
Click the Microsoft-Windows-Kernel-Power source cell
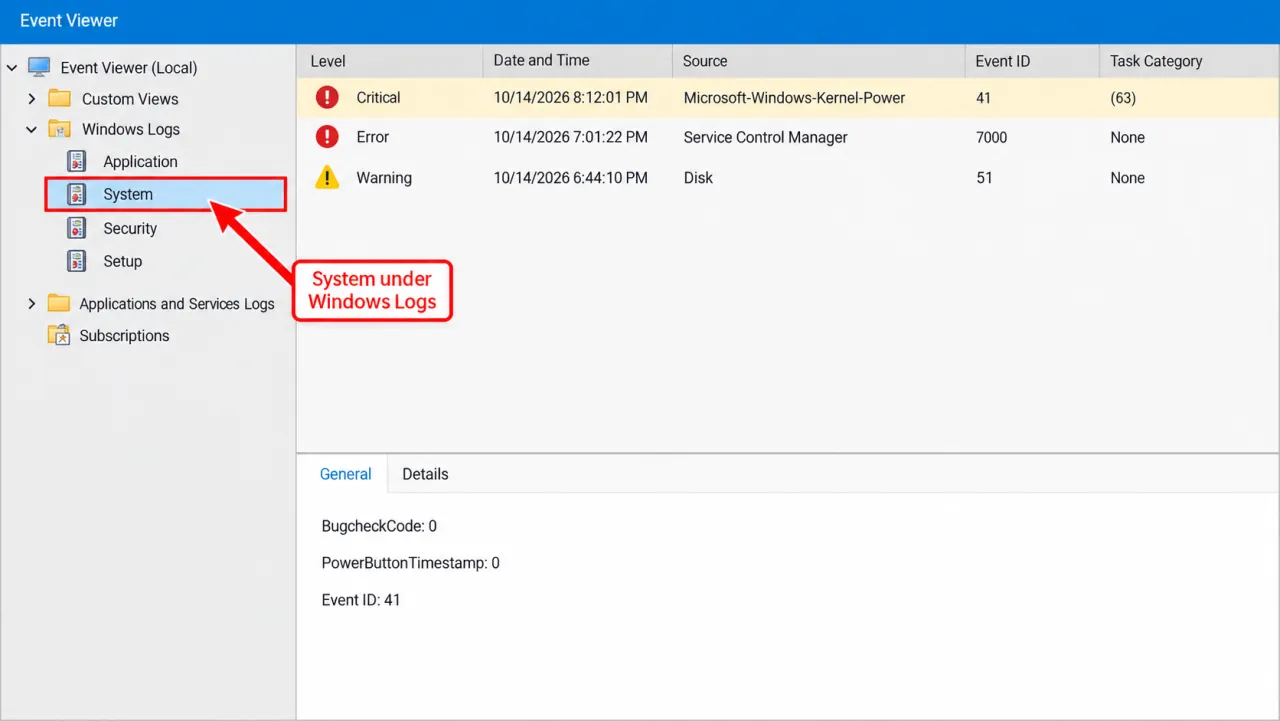(x=795, y=98)
